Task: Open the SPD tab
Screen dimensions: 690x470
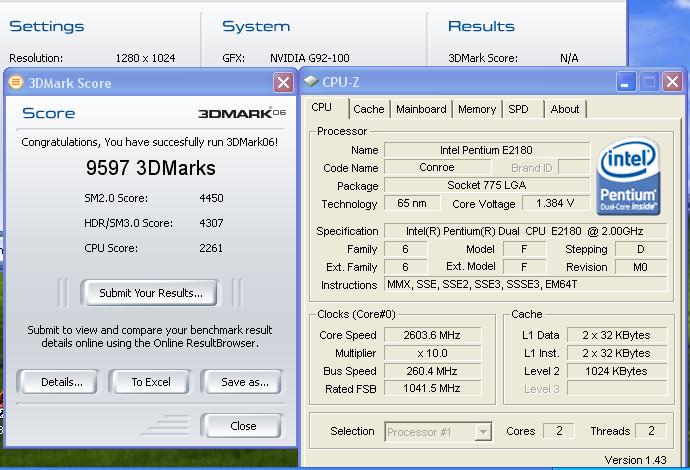Action: coord(518,109)
